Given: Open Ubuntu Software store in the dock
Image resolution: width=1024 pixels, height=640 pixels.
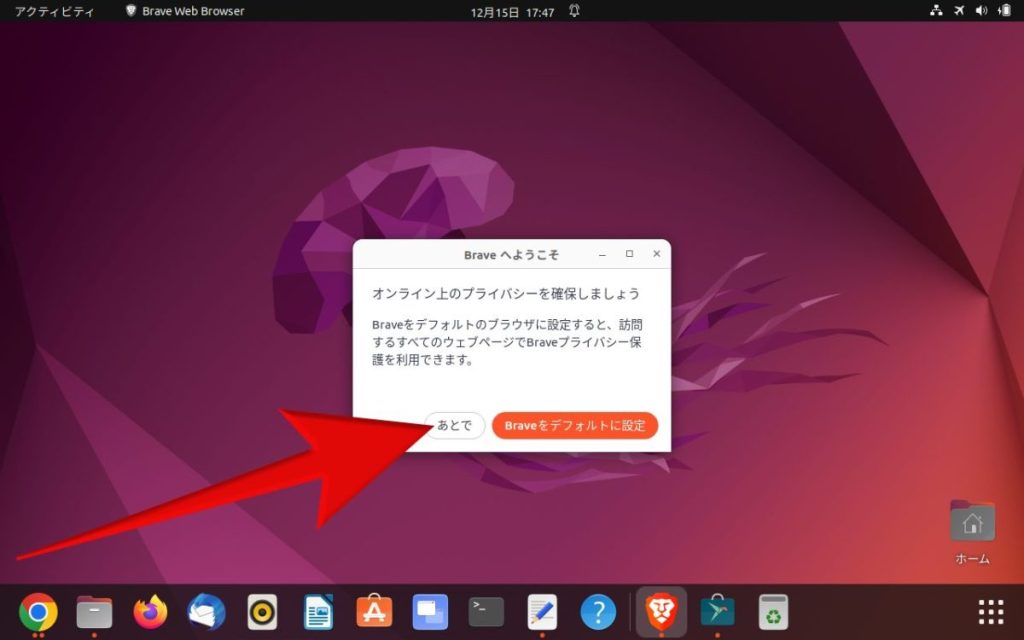Looking at the screenshot, I should coord(374,612).
